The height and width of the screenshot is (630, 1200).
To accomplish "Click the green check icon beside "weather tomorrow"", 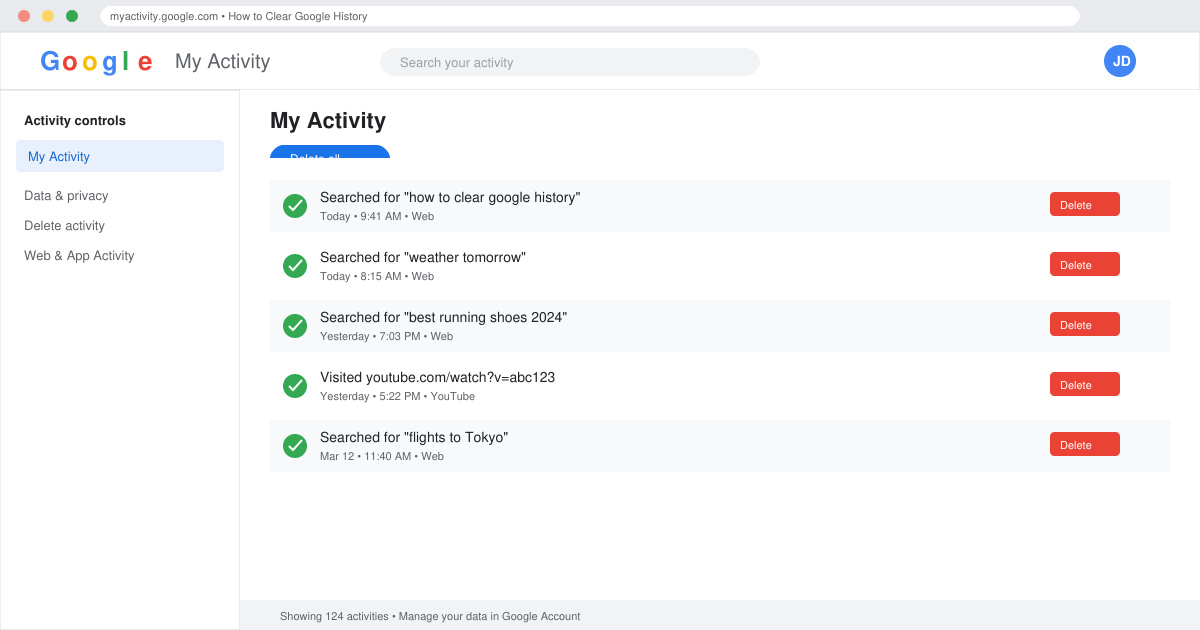I will tap(295, 266).
